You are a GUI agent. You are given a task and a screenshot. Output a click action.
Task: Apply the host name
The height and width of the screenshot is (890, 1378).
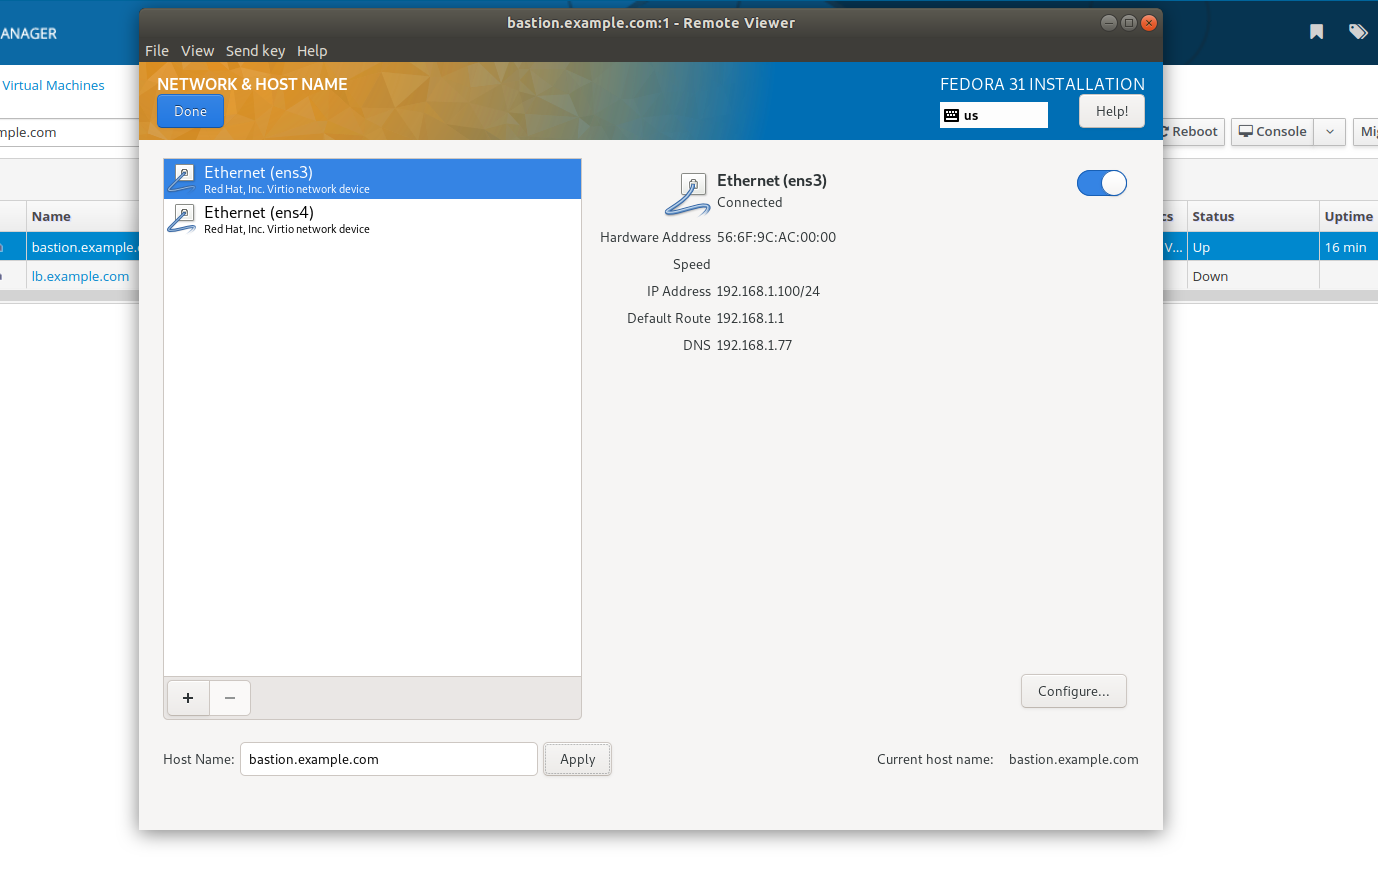578,759
